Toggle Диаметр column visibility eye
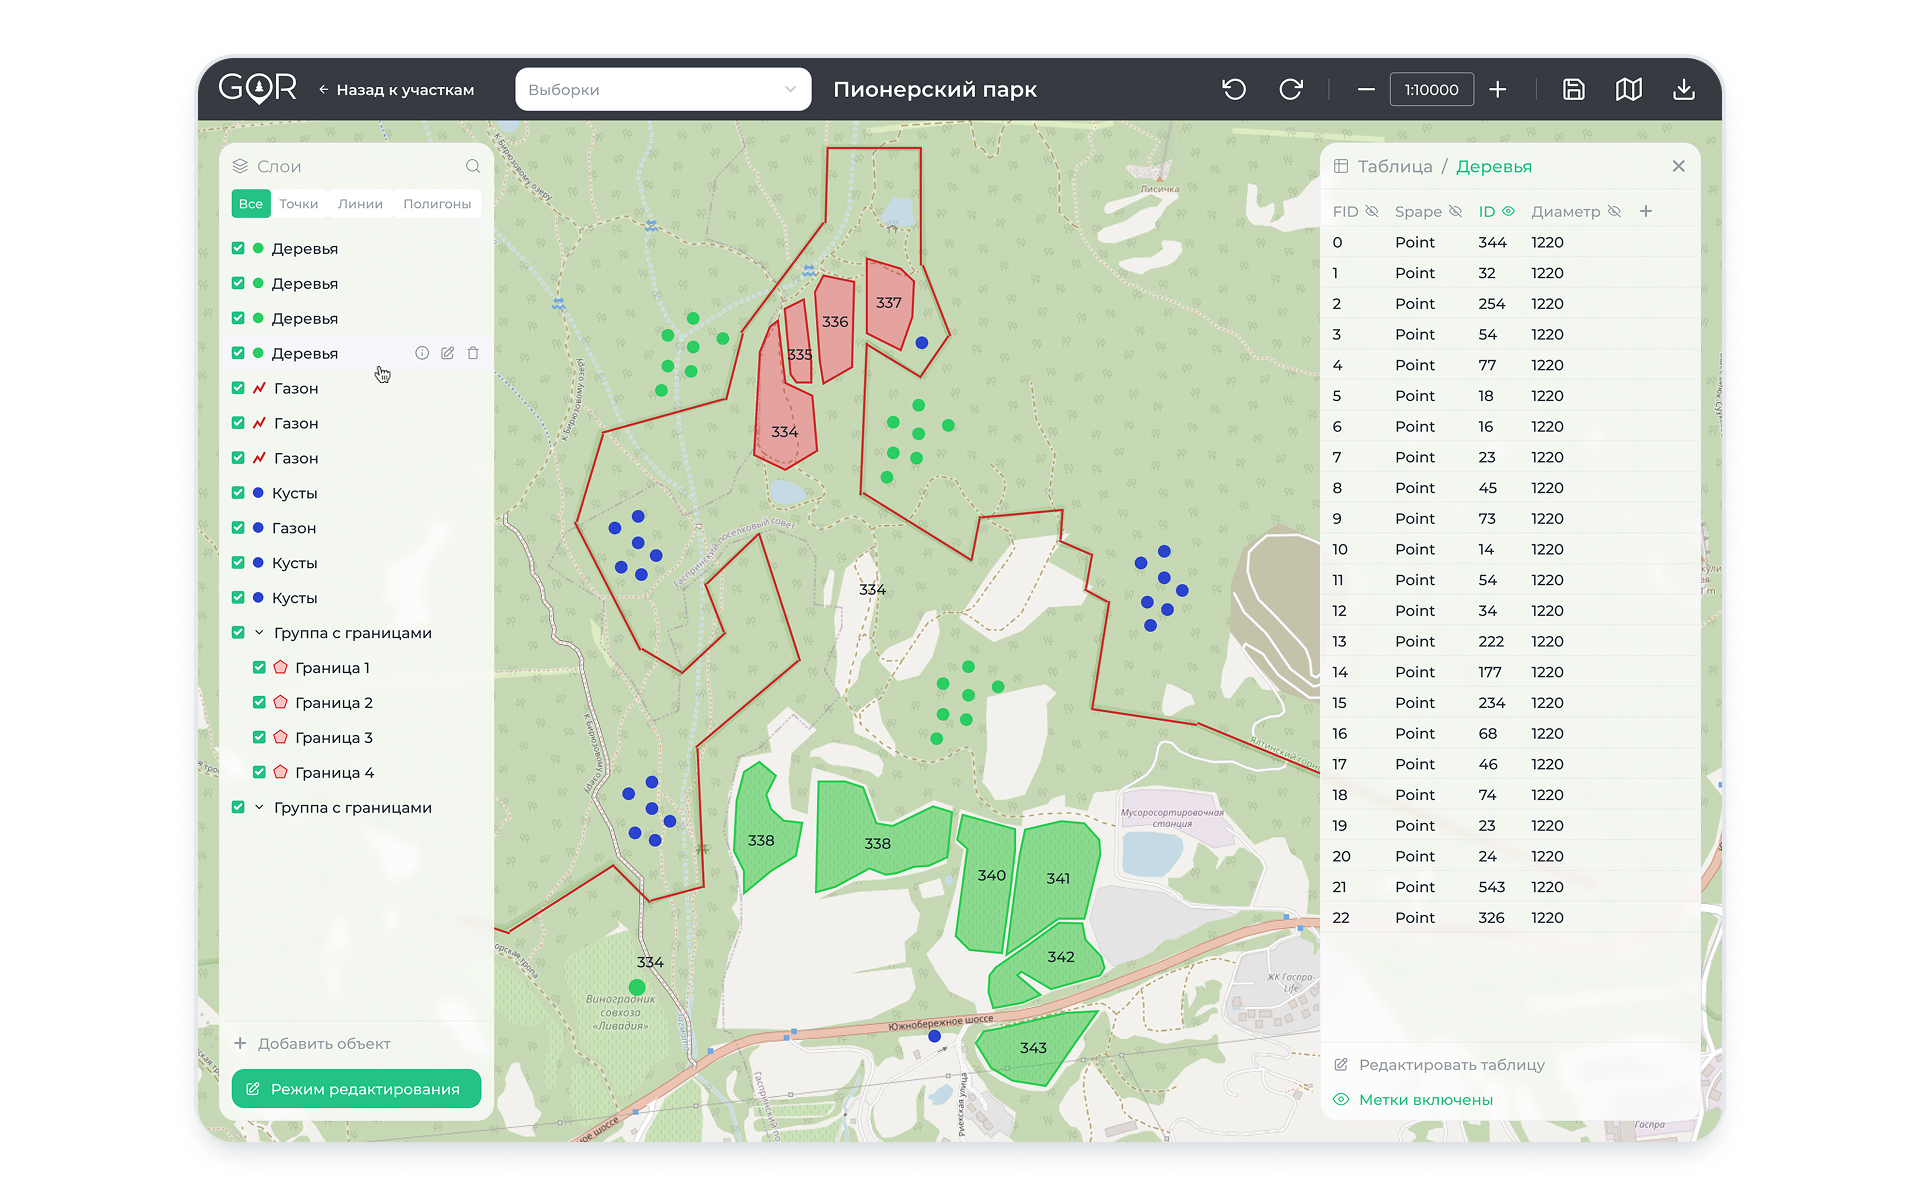The image size is (1920, 1200). tap(1614, 211)
